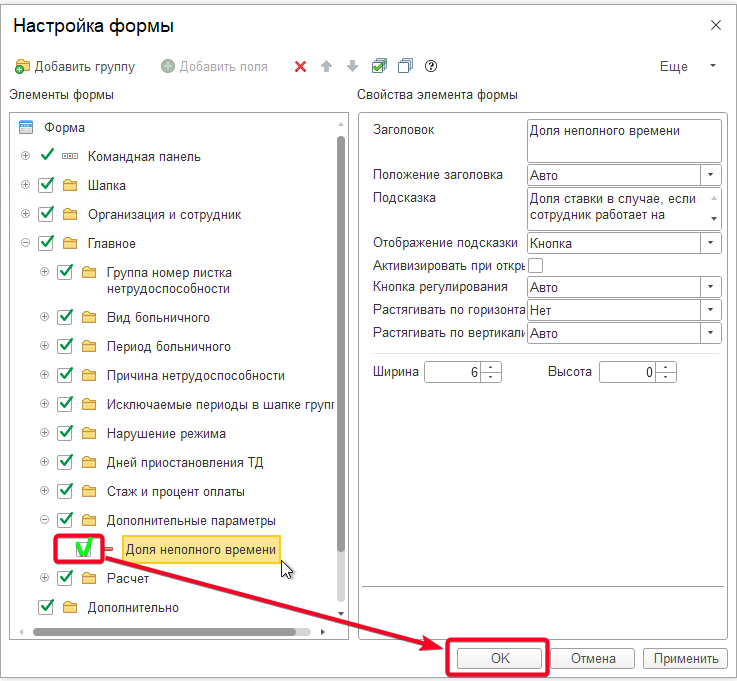This screenshot has height=681, width=737.
Task: Click the Форма window icon in tree
Action: [26, 127]
